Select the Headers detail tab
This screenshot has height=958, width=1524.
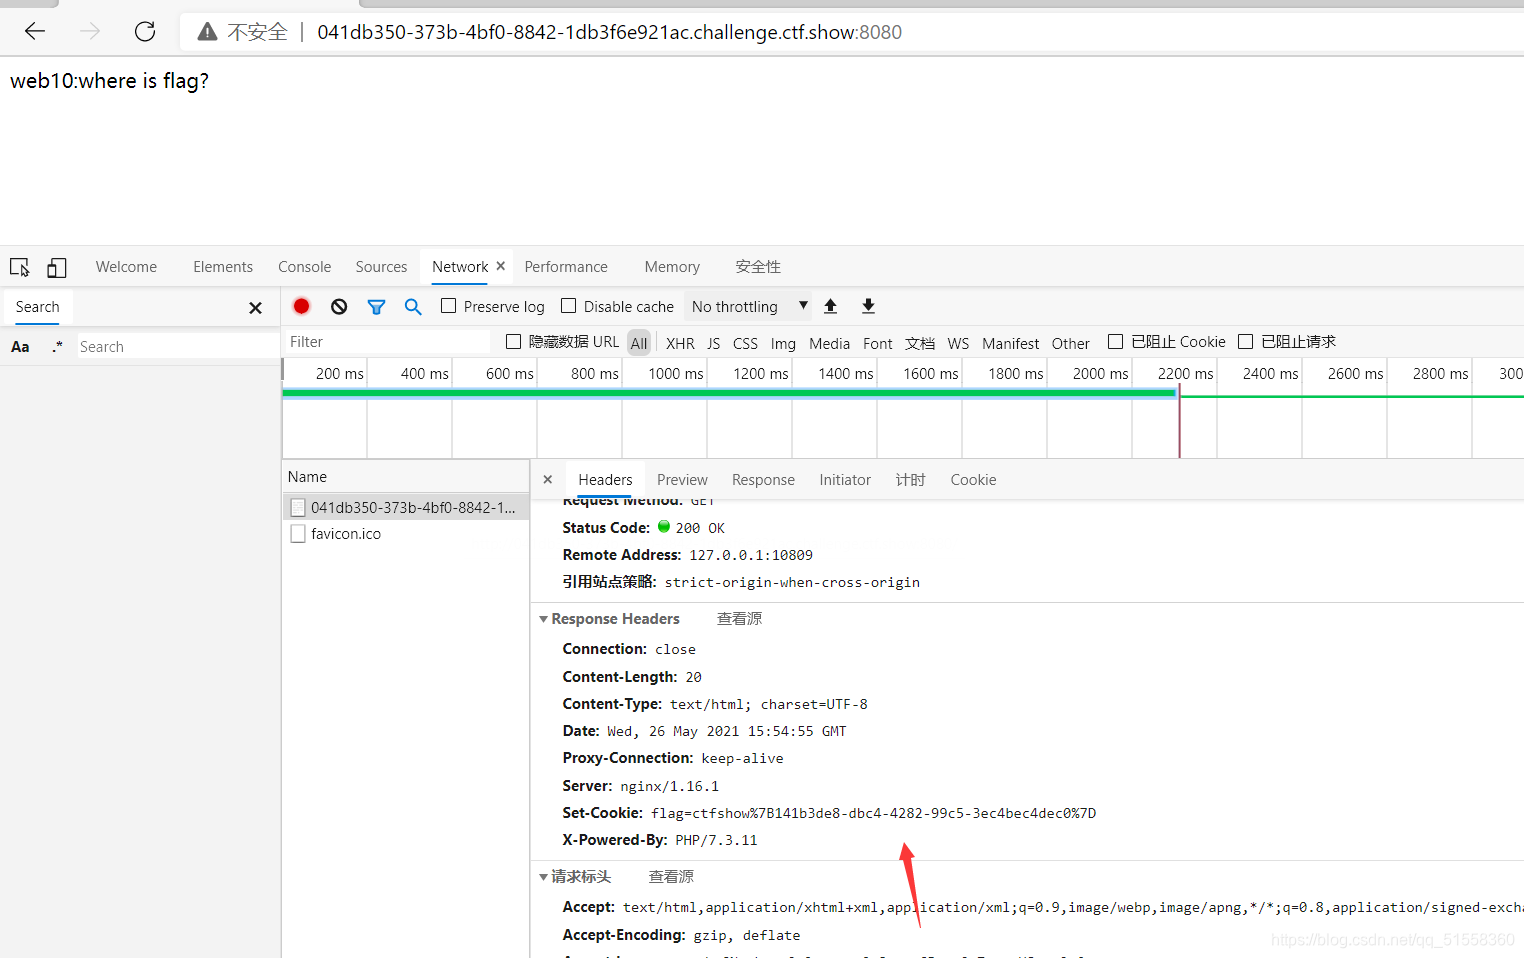(x=605, y=480)
